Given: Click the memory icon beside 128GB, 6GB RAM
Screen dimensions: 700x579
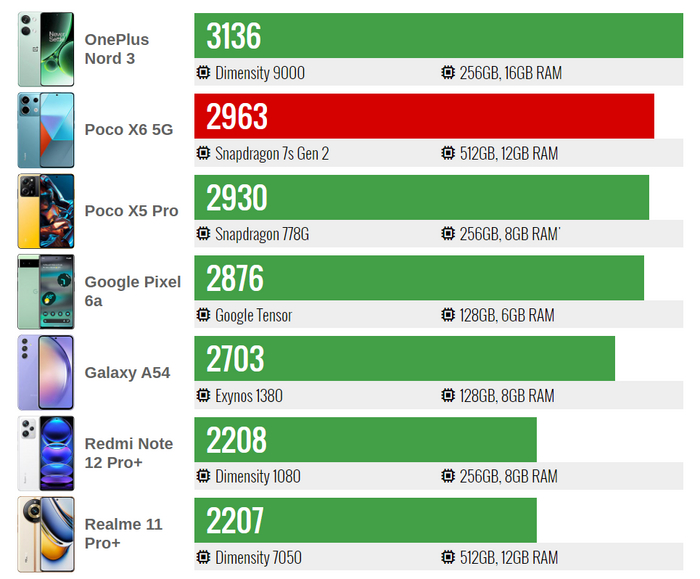Looking at the screenshot, I should tap(448, 315).
